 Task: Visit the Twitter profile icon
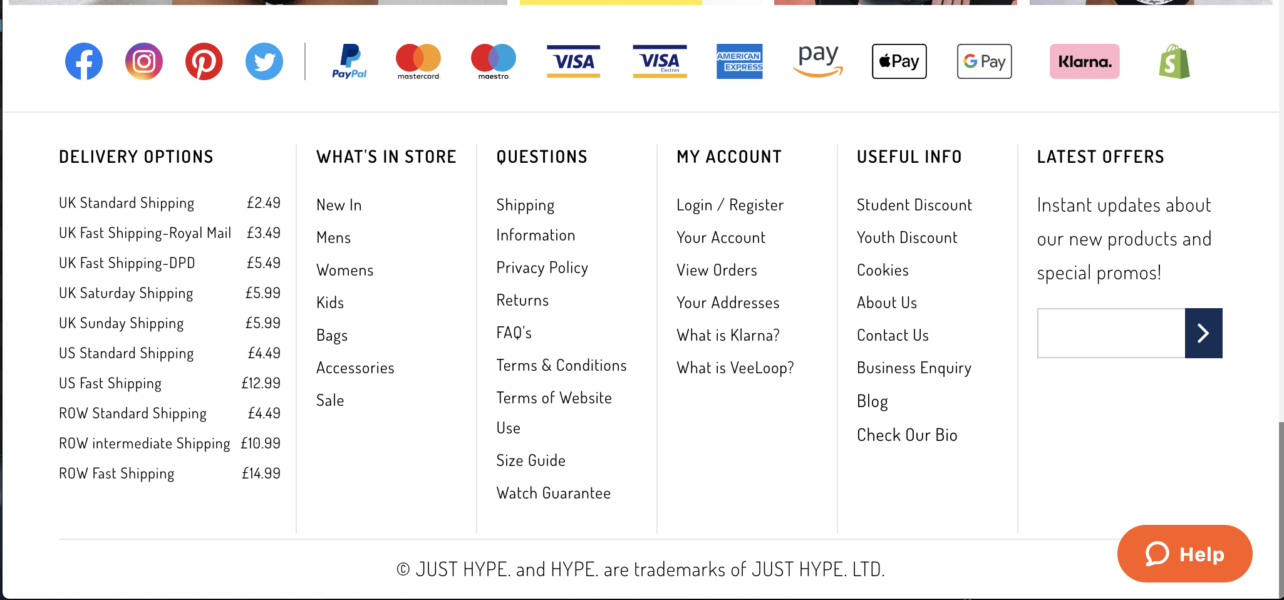[x=264, y=62]
